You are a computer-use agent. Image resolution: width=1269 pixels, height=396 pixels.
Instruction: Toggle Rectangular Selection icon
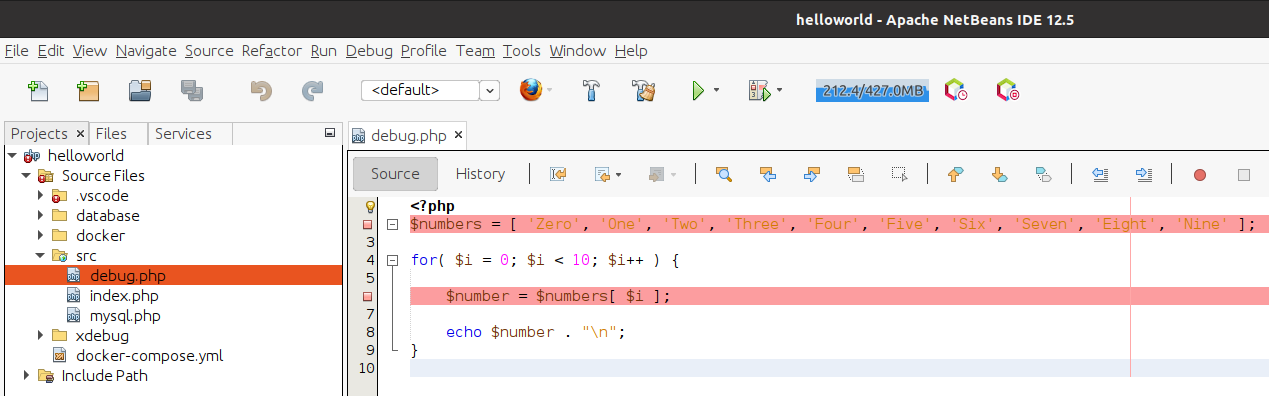point(899,174)
